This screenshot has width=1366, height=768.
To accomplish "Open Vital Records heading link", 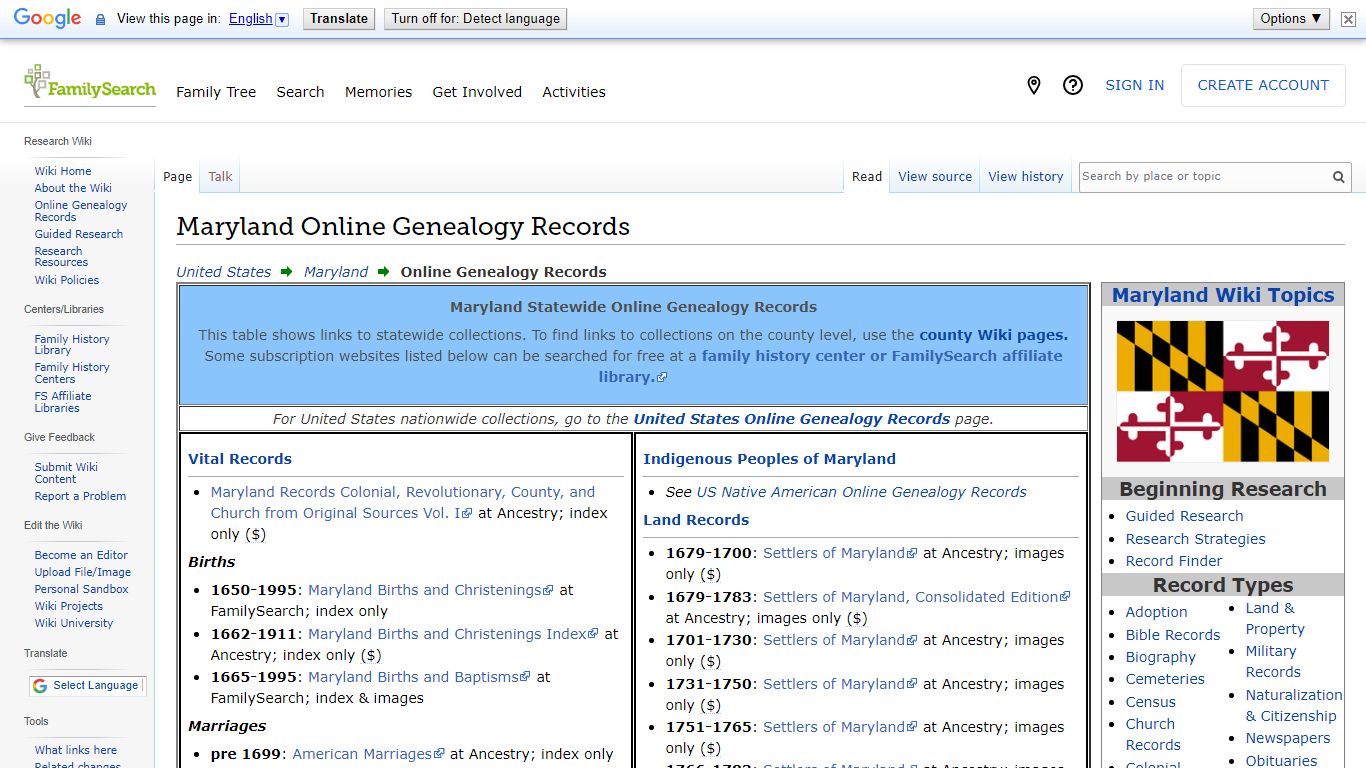I will [x=240, y=459].
